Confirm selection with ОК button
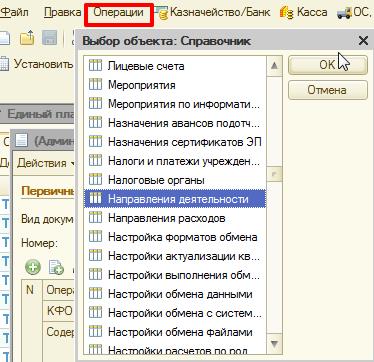This screenshot has height=362, width=374. click(x=328, y=65)
